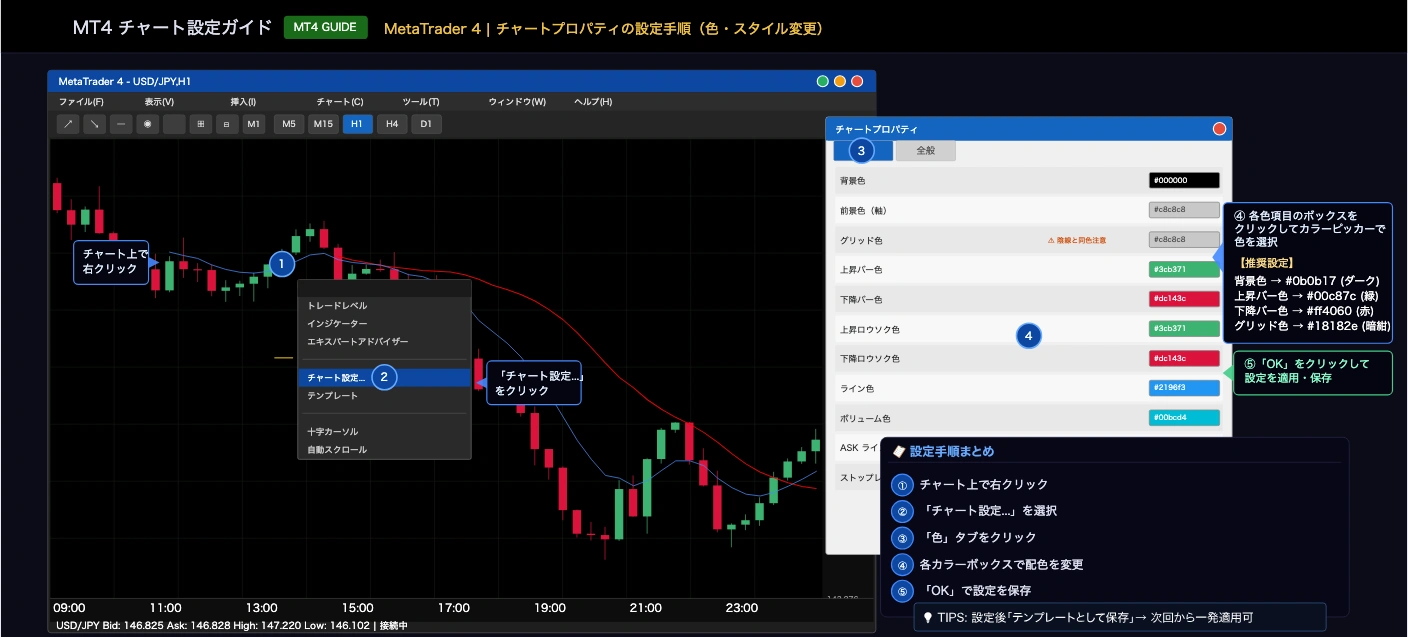Click step ① in the 設定手順まとめ list
Image resolution: width=1408 pixels, height=637 pixels.
coord(901,484)
